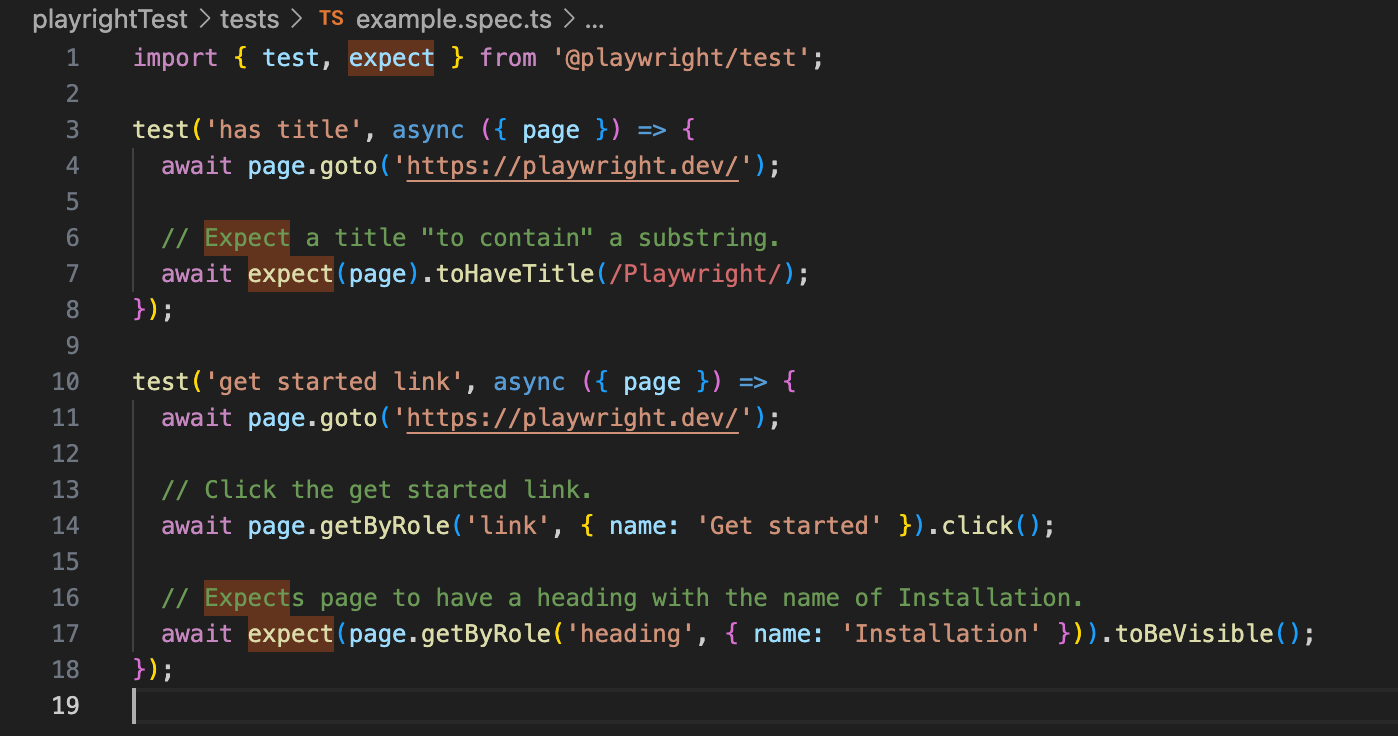
Task: Click line number 17 in the gutter
Action: tap(65, 634)
